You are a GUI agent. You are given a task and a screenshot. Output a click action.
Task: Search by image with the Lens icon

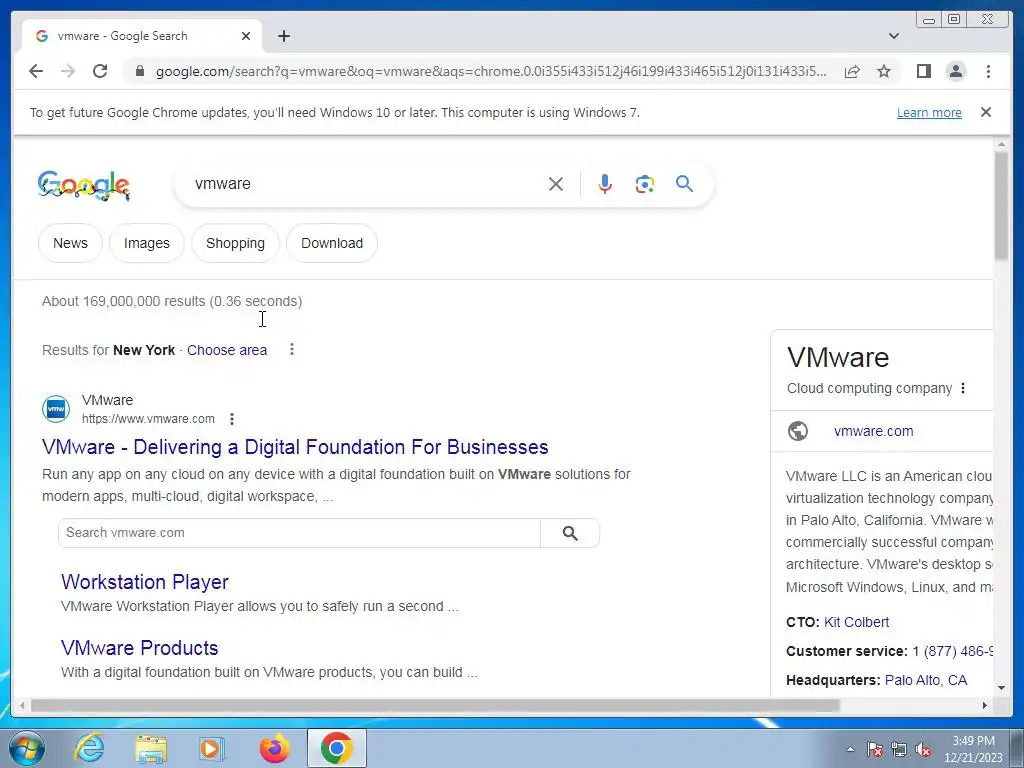tap(645, 184)
